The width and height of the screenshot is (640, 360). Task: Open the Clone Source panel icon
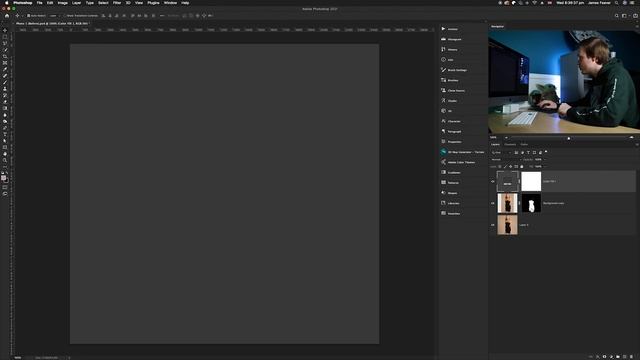point(443,90)
